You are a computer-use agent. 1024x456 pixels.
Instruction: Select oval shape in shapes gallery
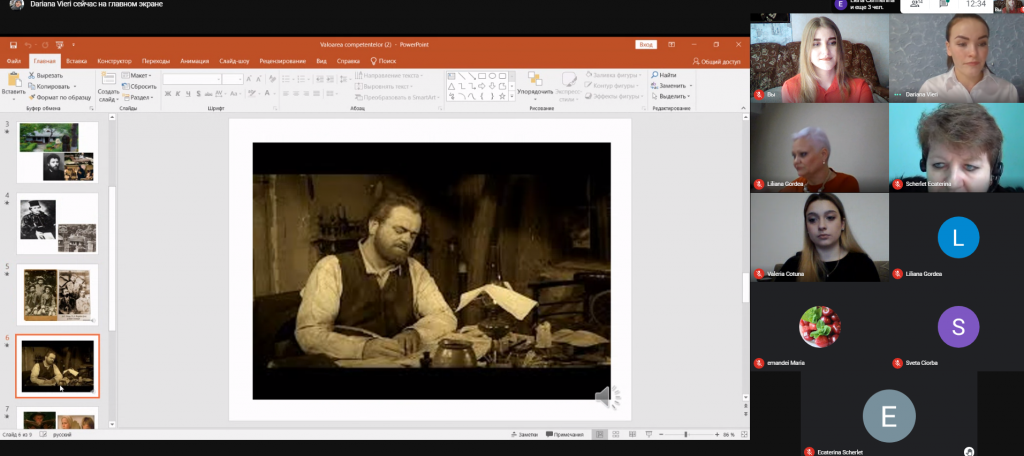[x=492, y=76]
